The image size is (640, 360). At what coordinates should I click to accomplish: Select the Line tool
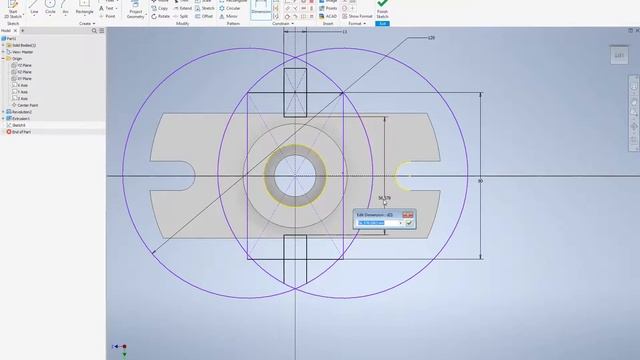point(34,8)
